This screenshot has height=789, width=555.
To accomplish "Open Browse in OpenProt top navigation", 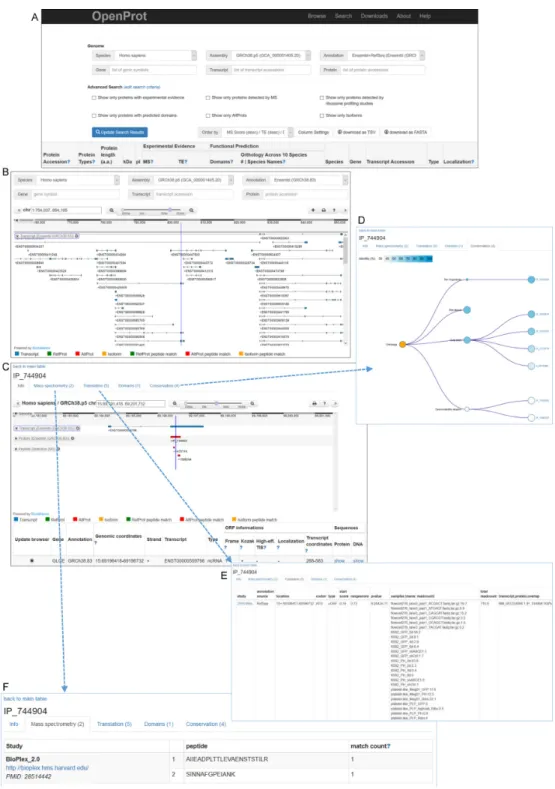I will coord(317,16).
